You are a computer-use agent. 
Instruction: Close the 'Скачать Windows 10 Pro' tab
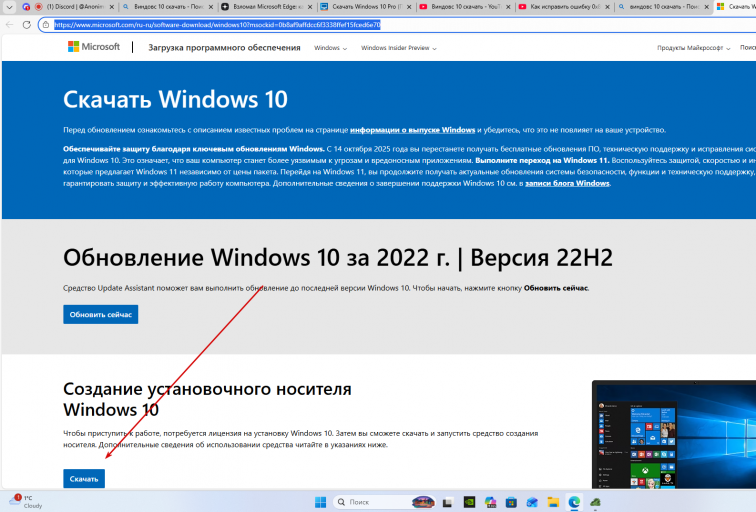tap(409, 7)
